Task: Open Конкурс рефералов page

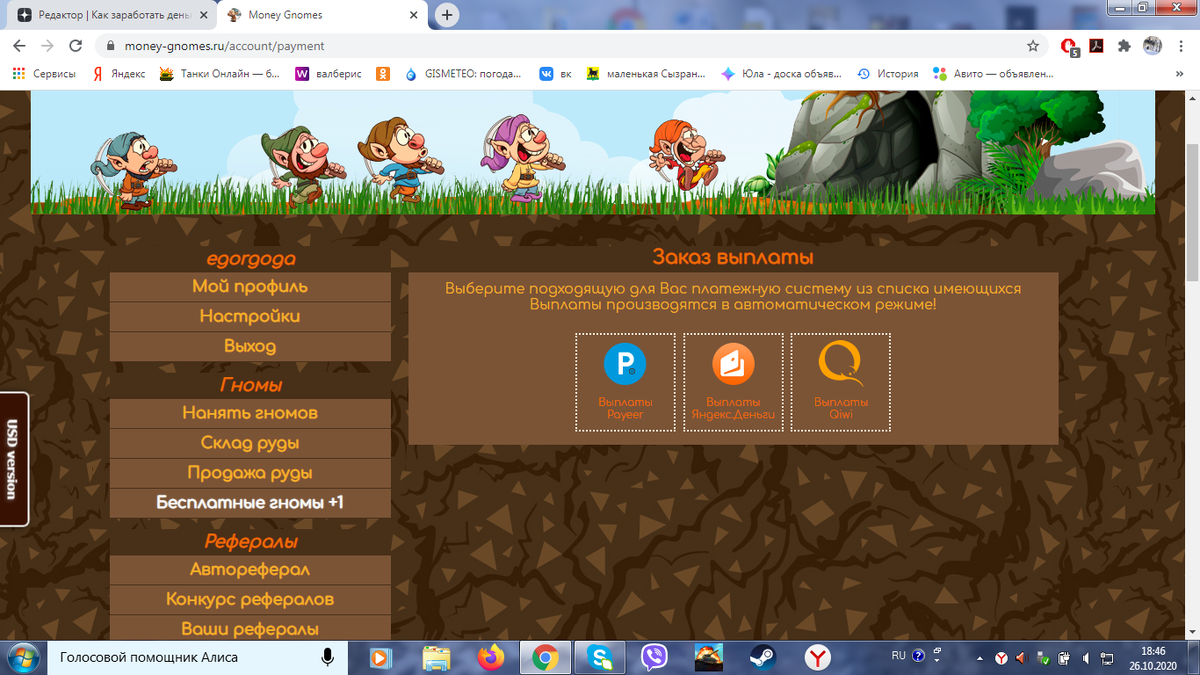Action: (x=250, y=600)
